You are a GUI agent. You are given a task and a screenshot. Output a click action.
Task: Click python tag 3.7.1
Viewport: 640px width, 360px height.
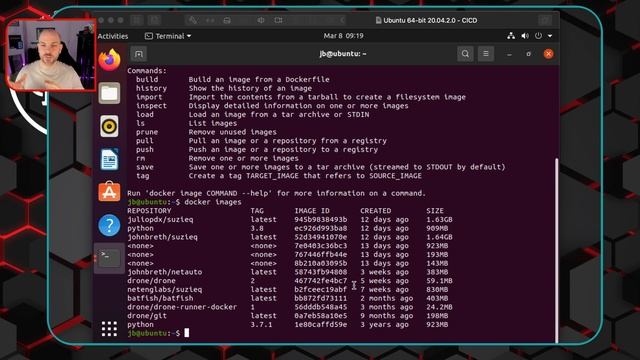261,324
